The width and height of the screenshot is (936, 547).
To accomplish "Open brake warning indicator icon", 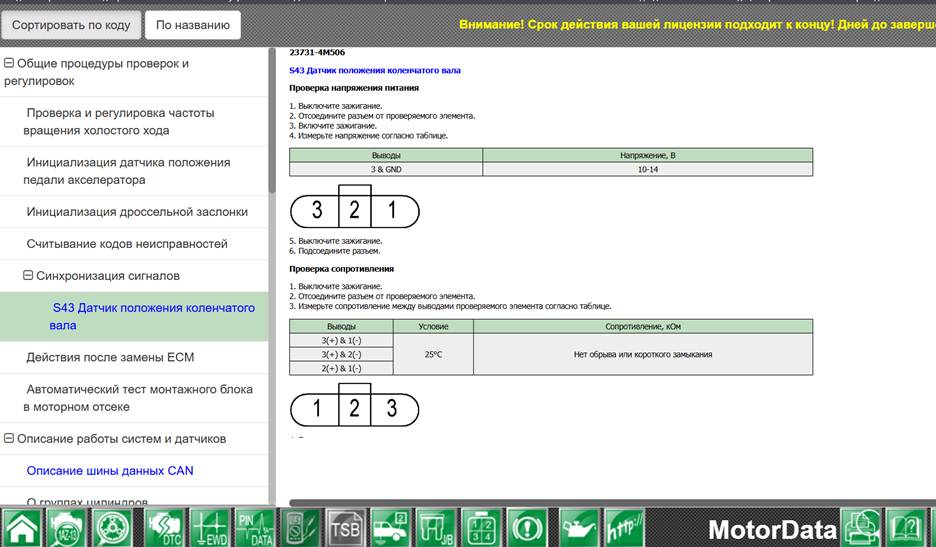I will tap(526, 528).
